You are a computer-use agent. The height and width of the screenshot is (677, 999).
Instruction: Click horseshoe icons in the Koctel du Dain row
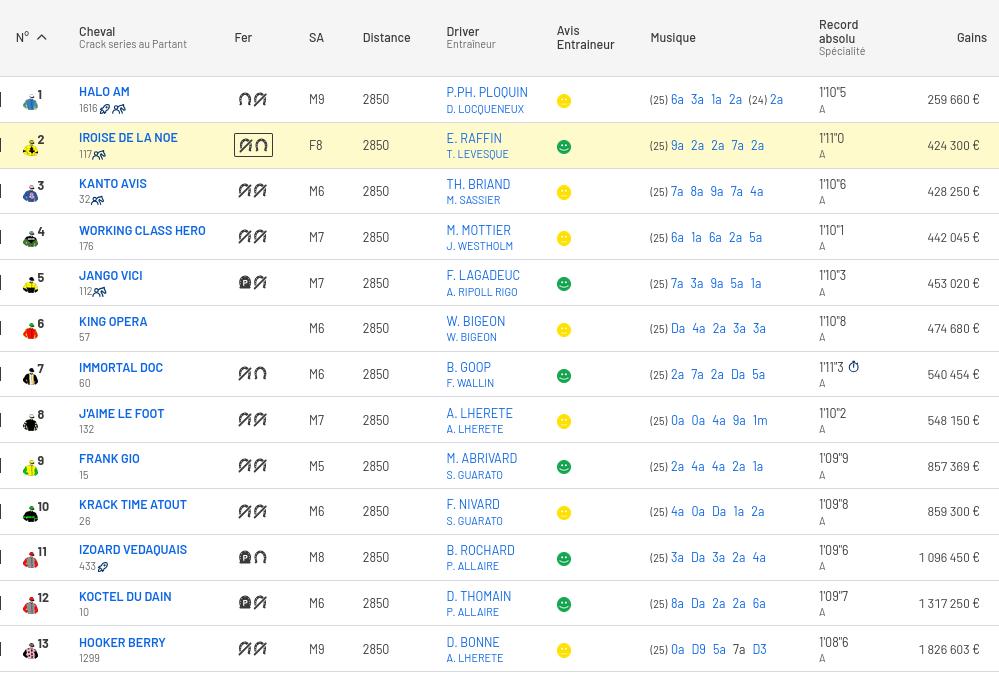[x=253, y=603]
